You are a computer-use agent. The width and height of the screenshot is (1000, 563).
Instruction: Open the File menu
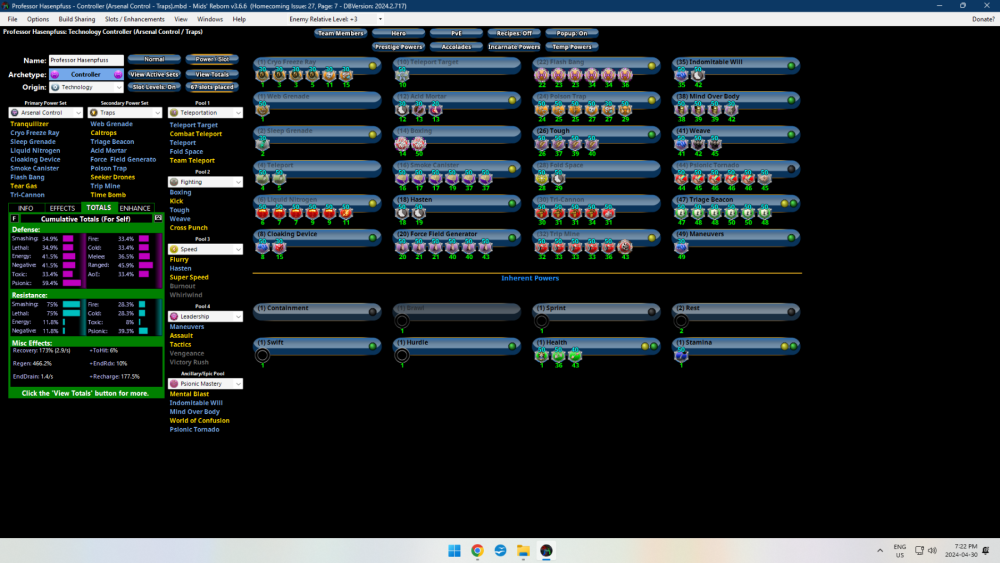(12, 19)
